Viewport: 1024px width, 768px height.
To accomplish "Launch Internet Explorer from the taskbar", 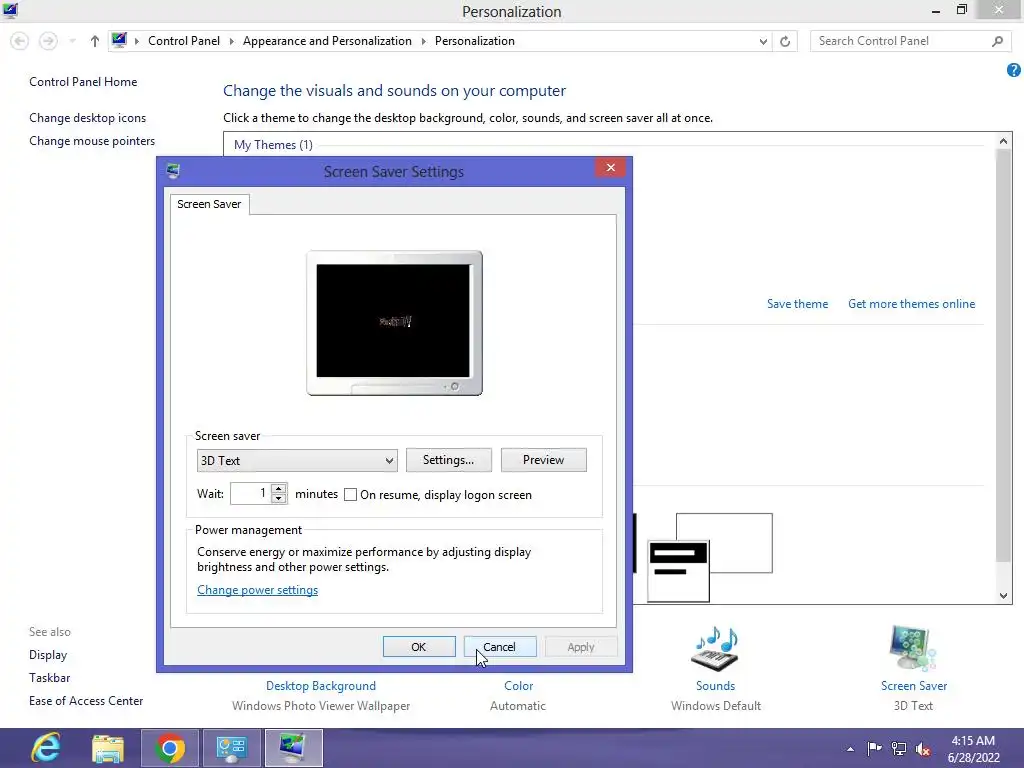I will 46,748.
